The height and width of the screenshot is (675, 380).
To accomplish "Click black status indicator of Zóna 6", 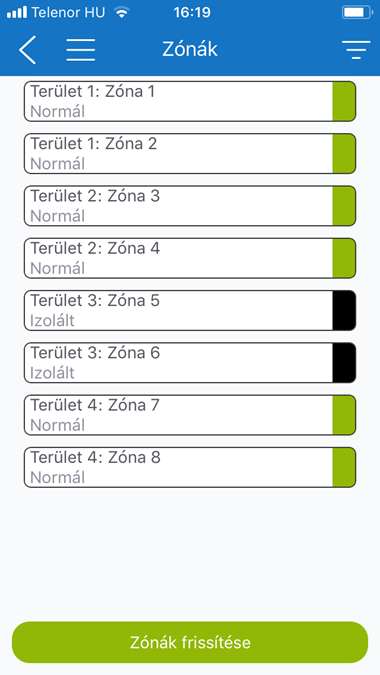I will 344,363.
